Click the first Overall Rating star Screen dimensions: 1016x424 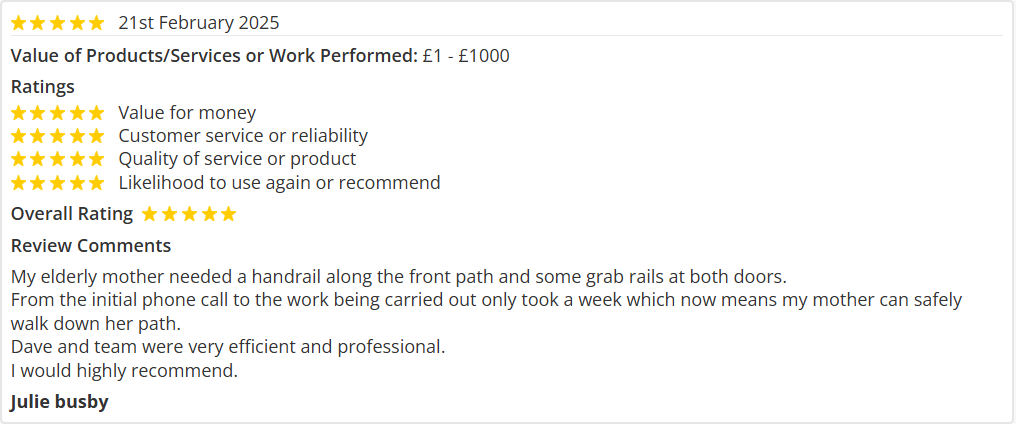tap(150, 214)
